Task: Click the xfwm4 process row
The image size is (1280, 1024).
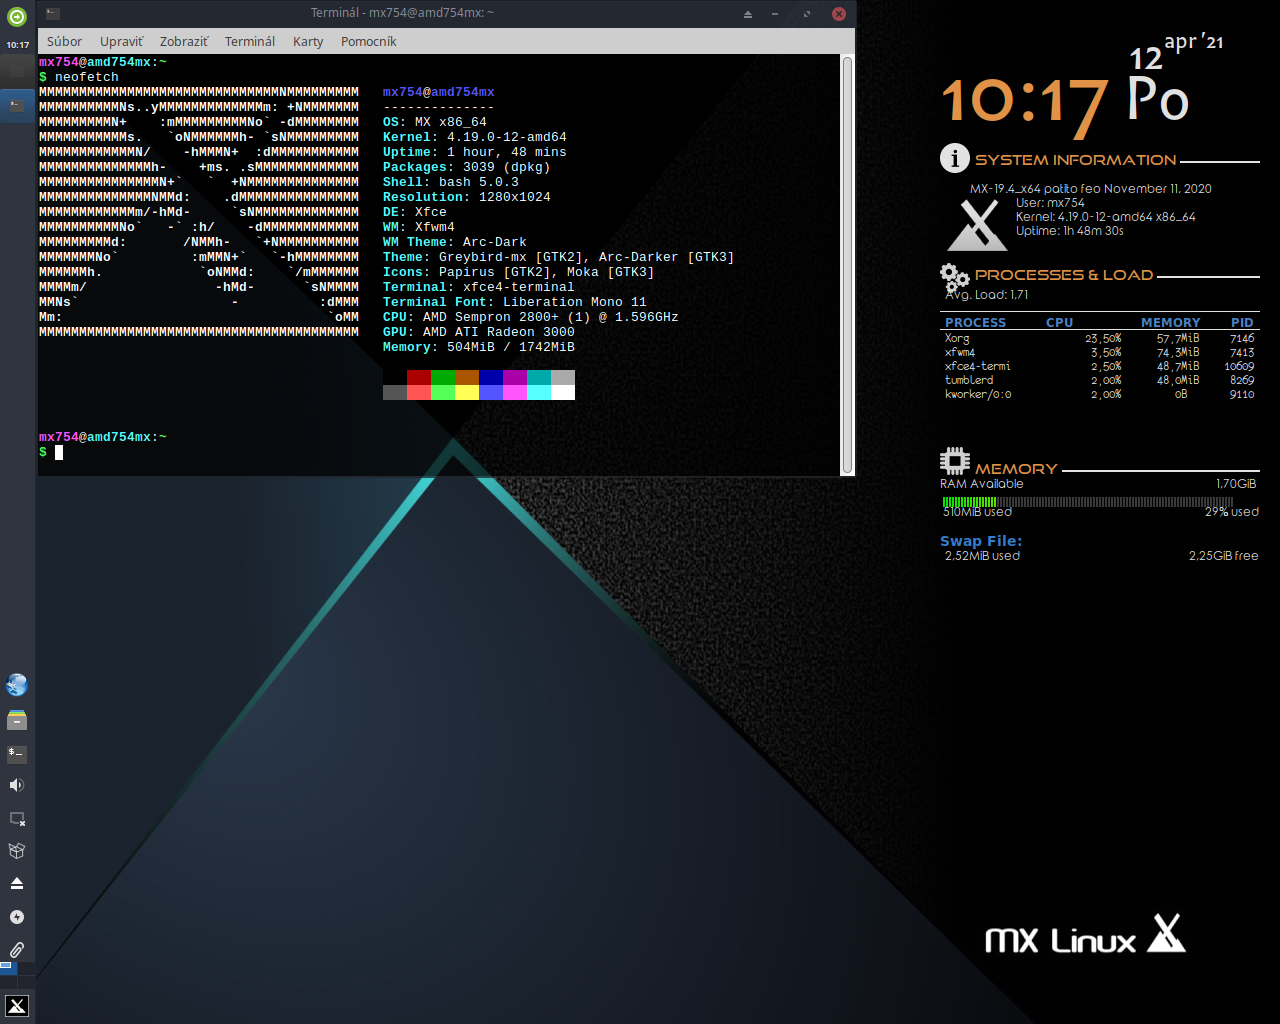Action: click(1100, 352)
